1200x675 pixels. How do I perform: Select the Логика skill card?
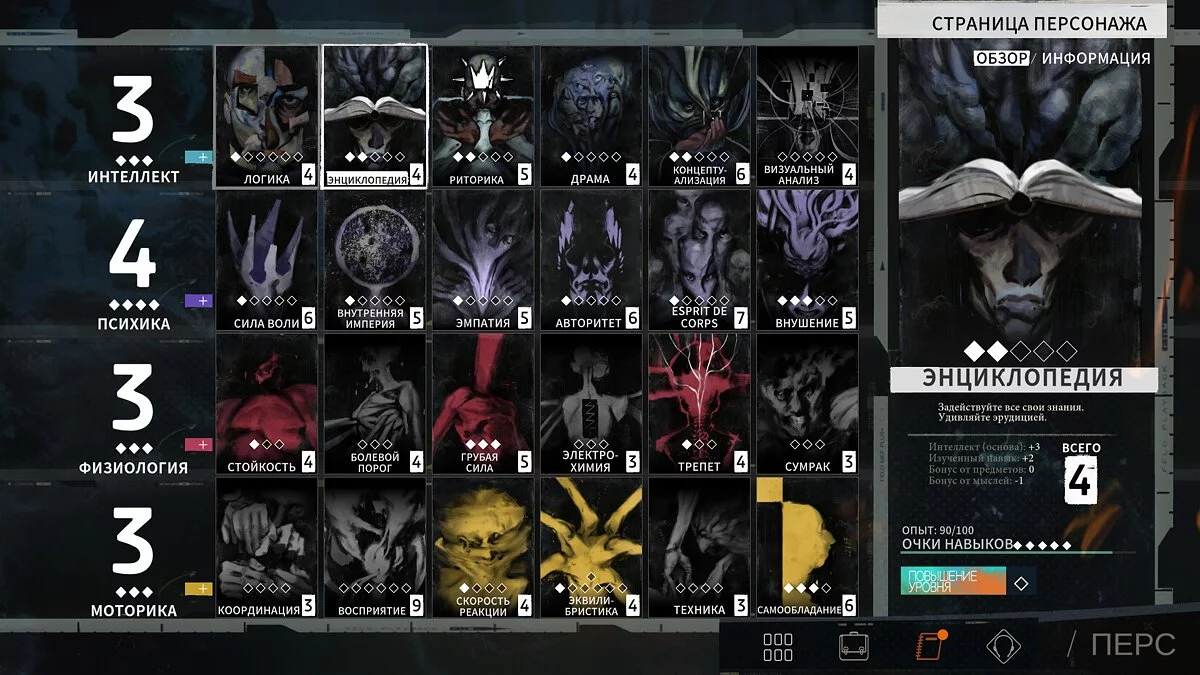tap(266, 116)
